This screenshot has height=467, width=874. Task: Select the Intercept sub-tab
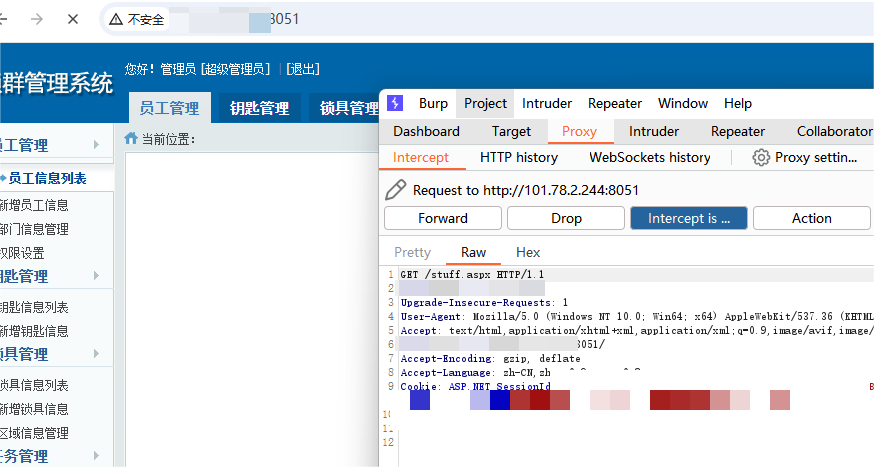[421, 158]
